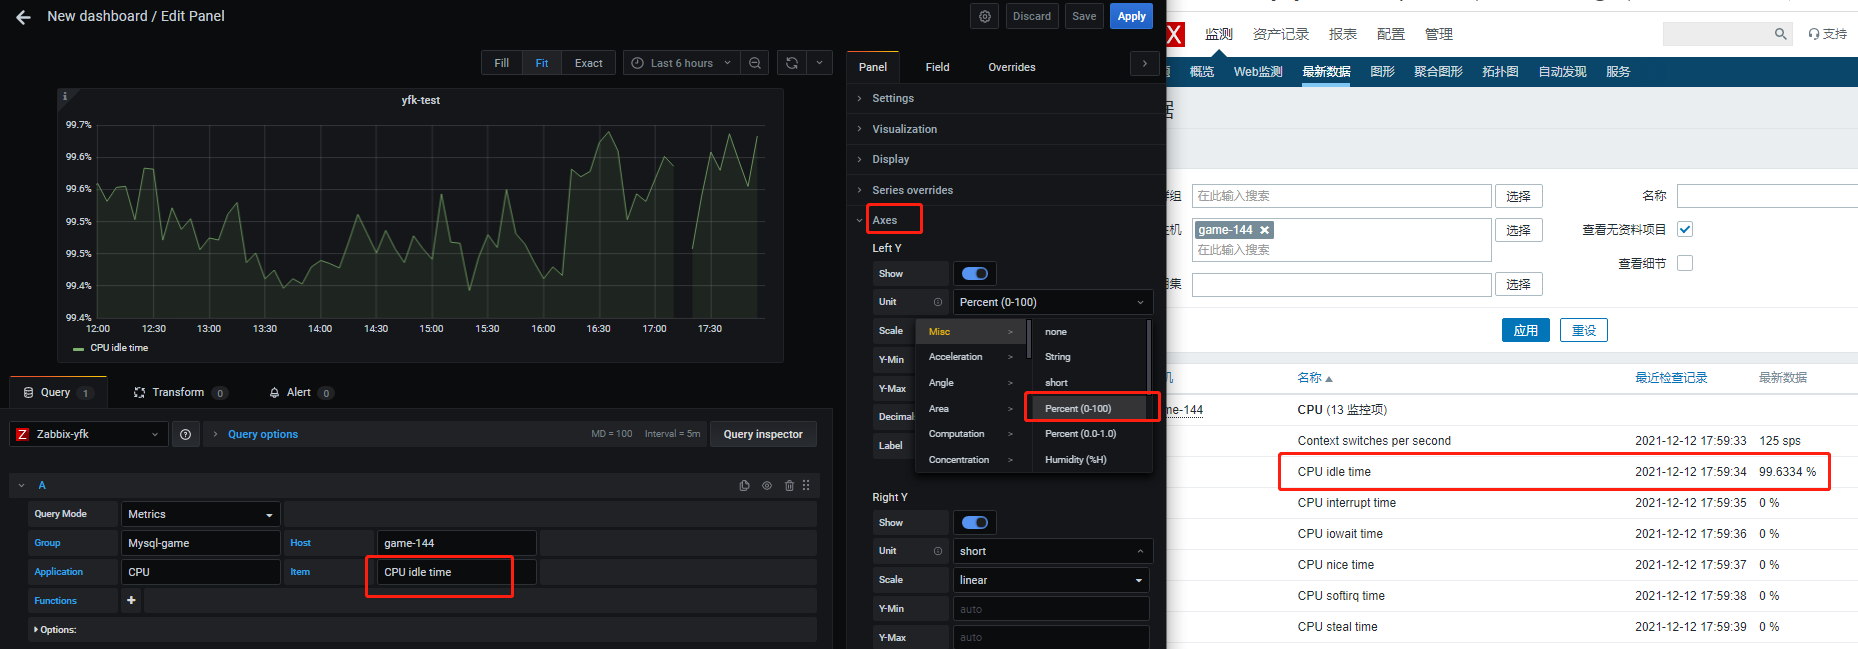The image size is (1858, 649).
Task: Click the Zabbix 支持 support headset link
Action: pos(1827,34)
